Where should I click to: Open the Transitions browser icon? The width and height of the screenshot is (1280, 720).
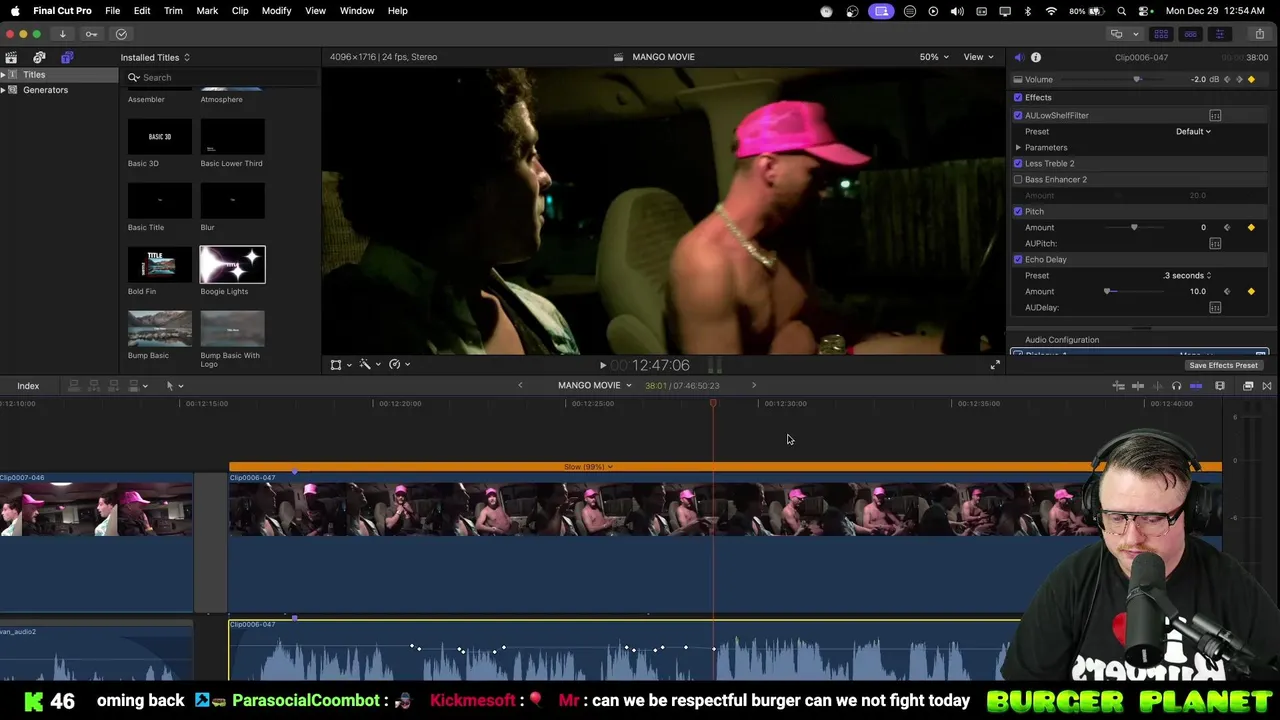point(1267,386)
